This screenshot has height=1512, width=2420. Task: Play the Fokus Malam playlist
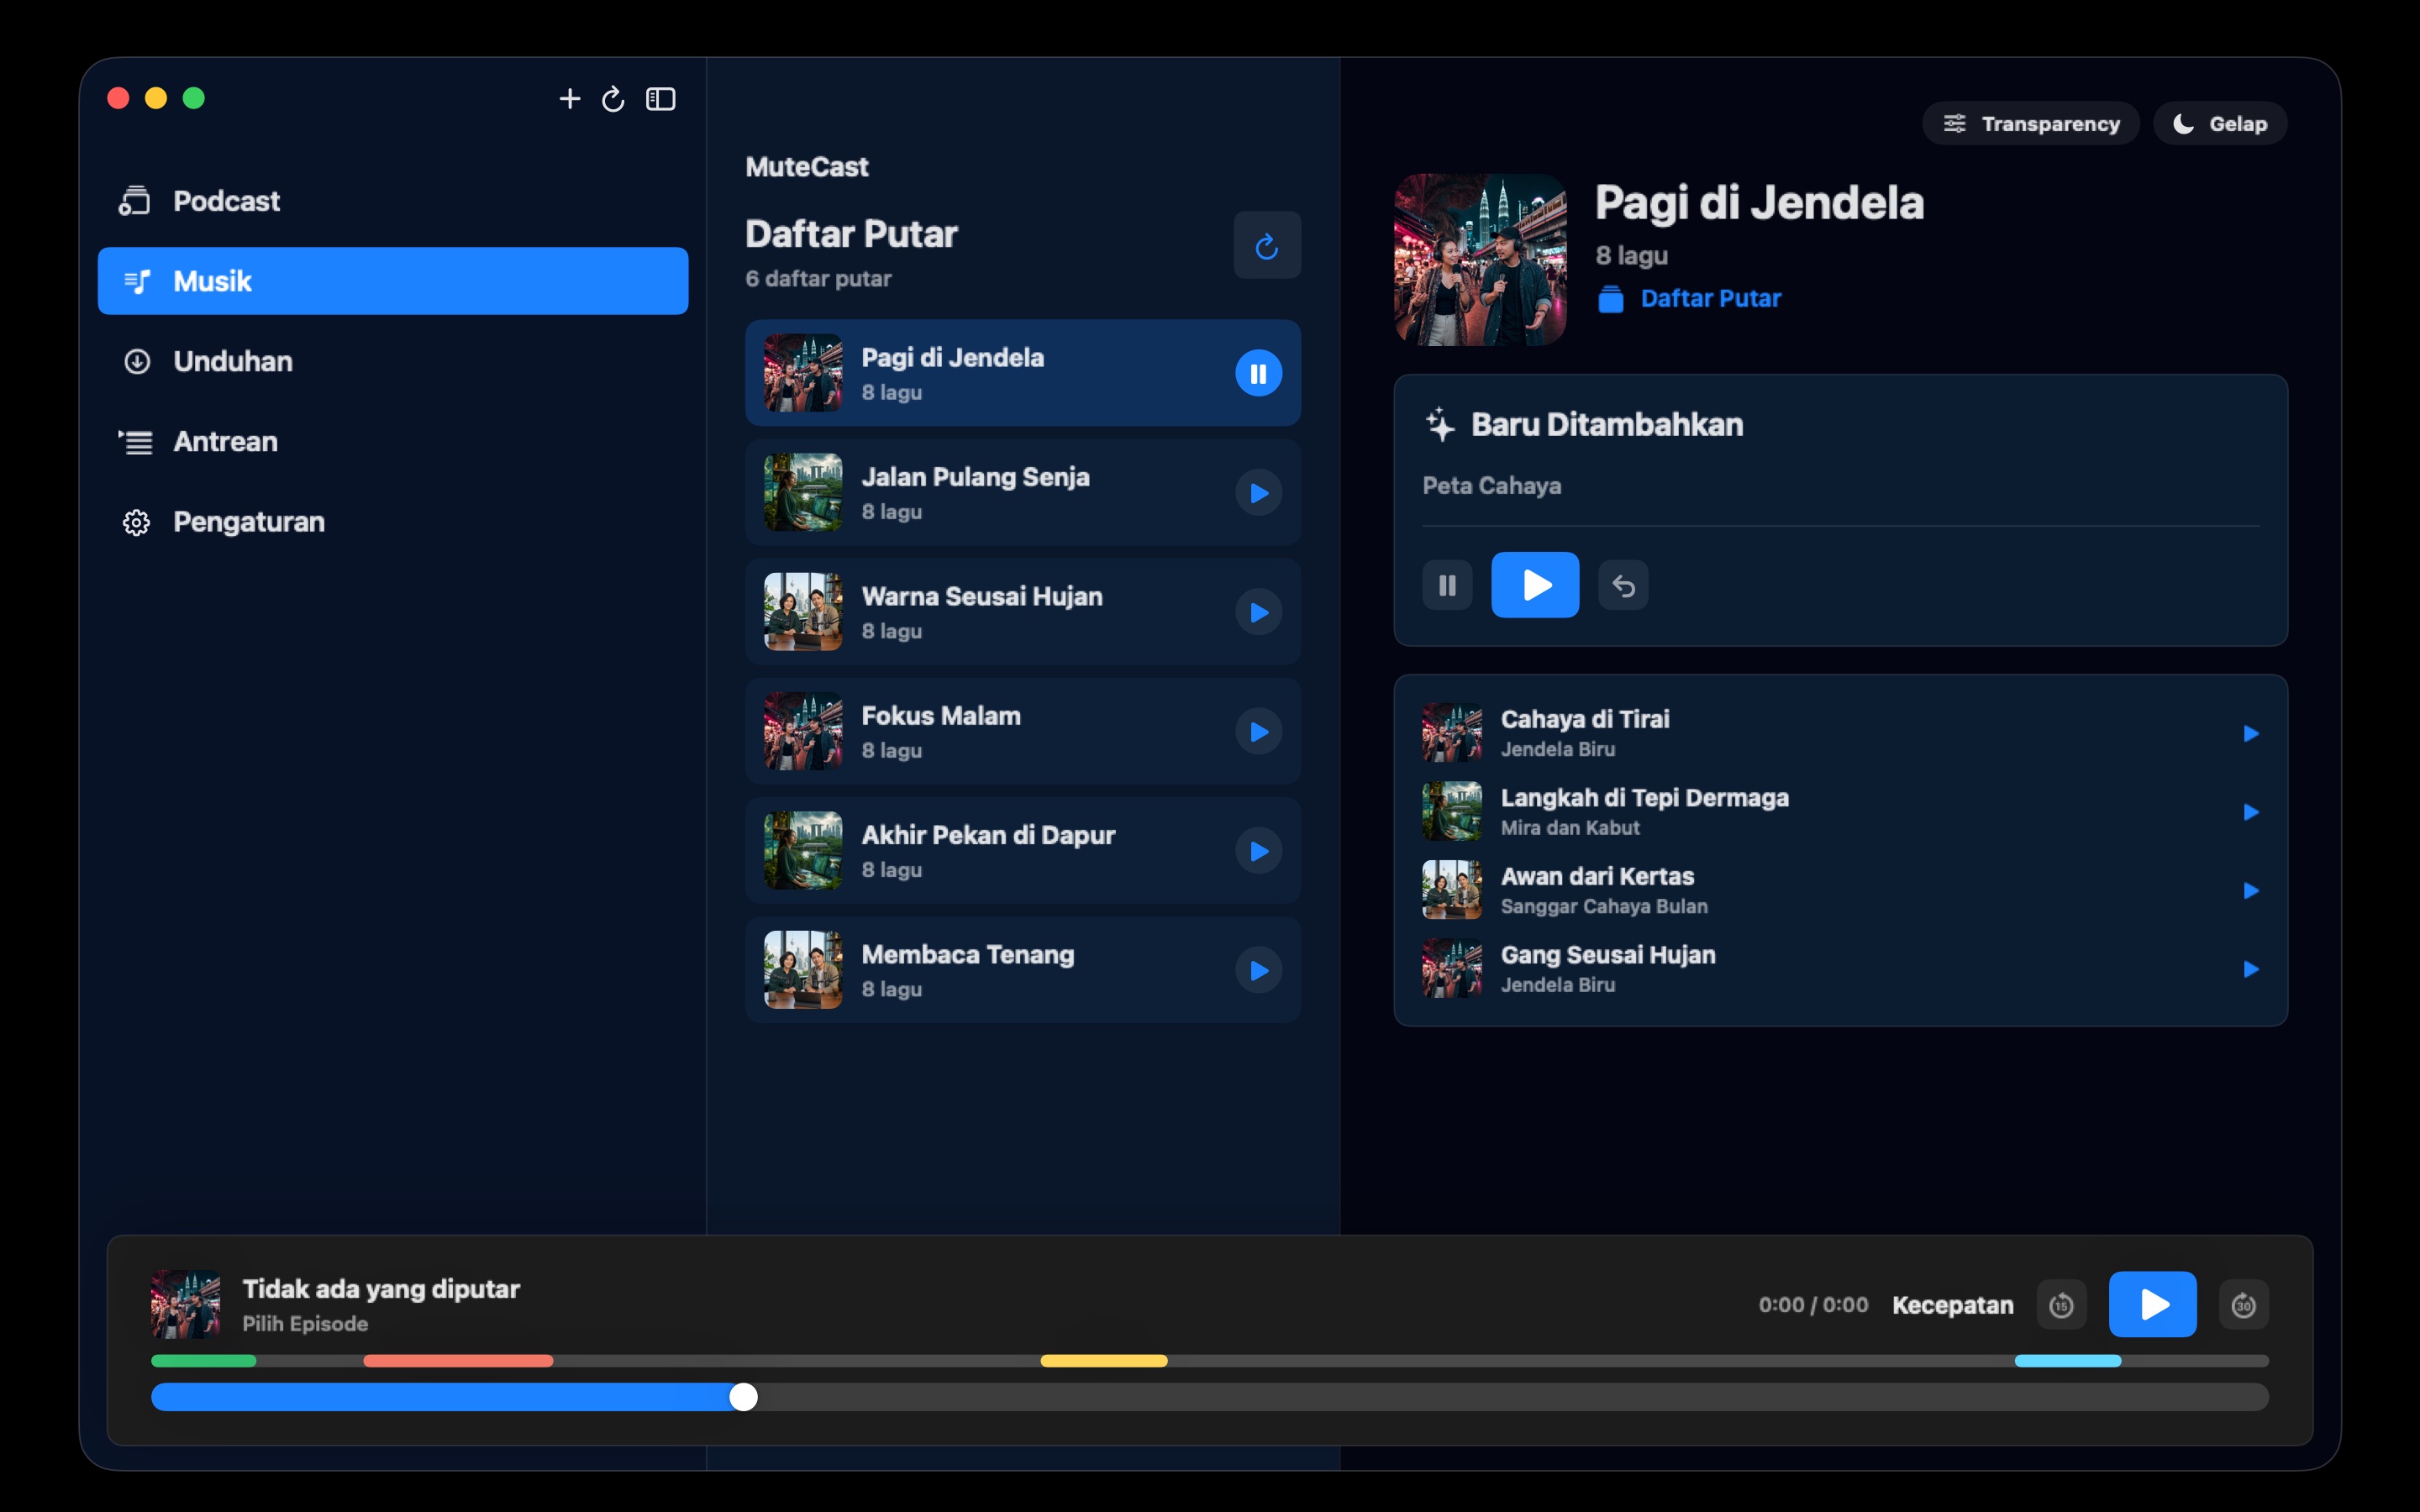pyautogui.click(x=1258, y=732)
